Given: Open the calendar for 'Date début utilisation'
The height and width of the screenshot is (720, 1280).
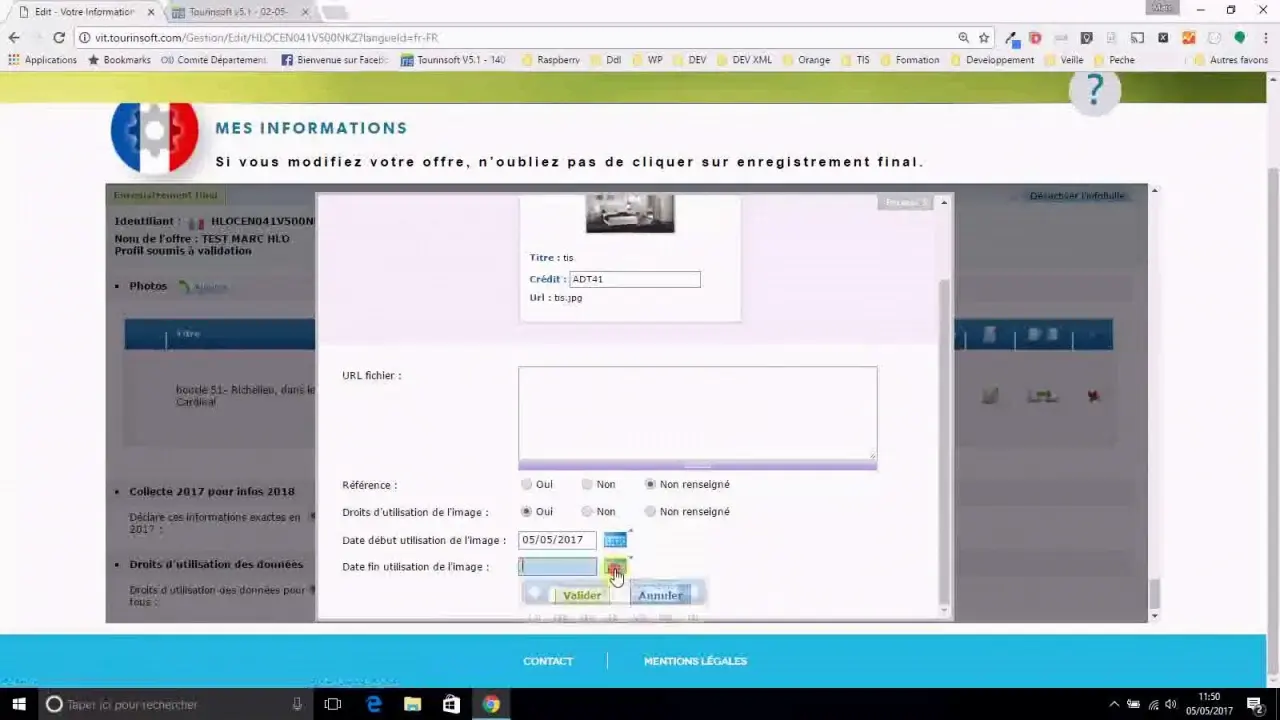Looking at the screenshot, I should [615, 540].
